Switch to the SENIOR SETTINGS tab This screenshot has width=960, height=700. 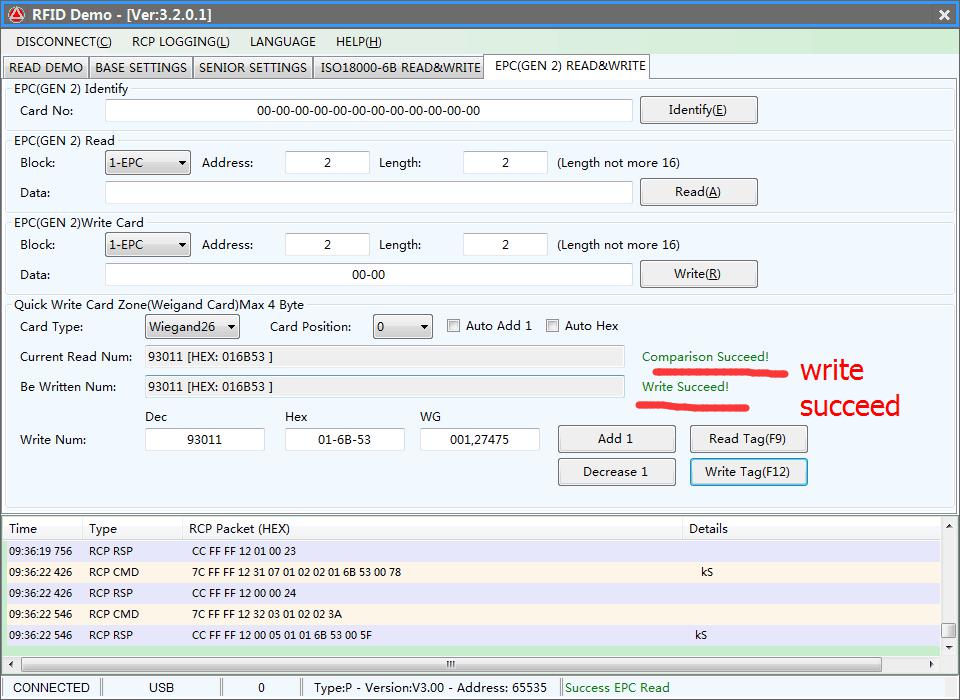pos(252,67)
